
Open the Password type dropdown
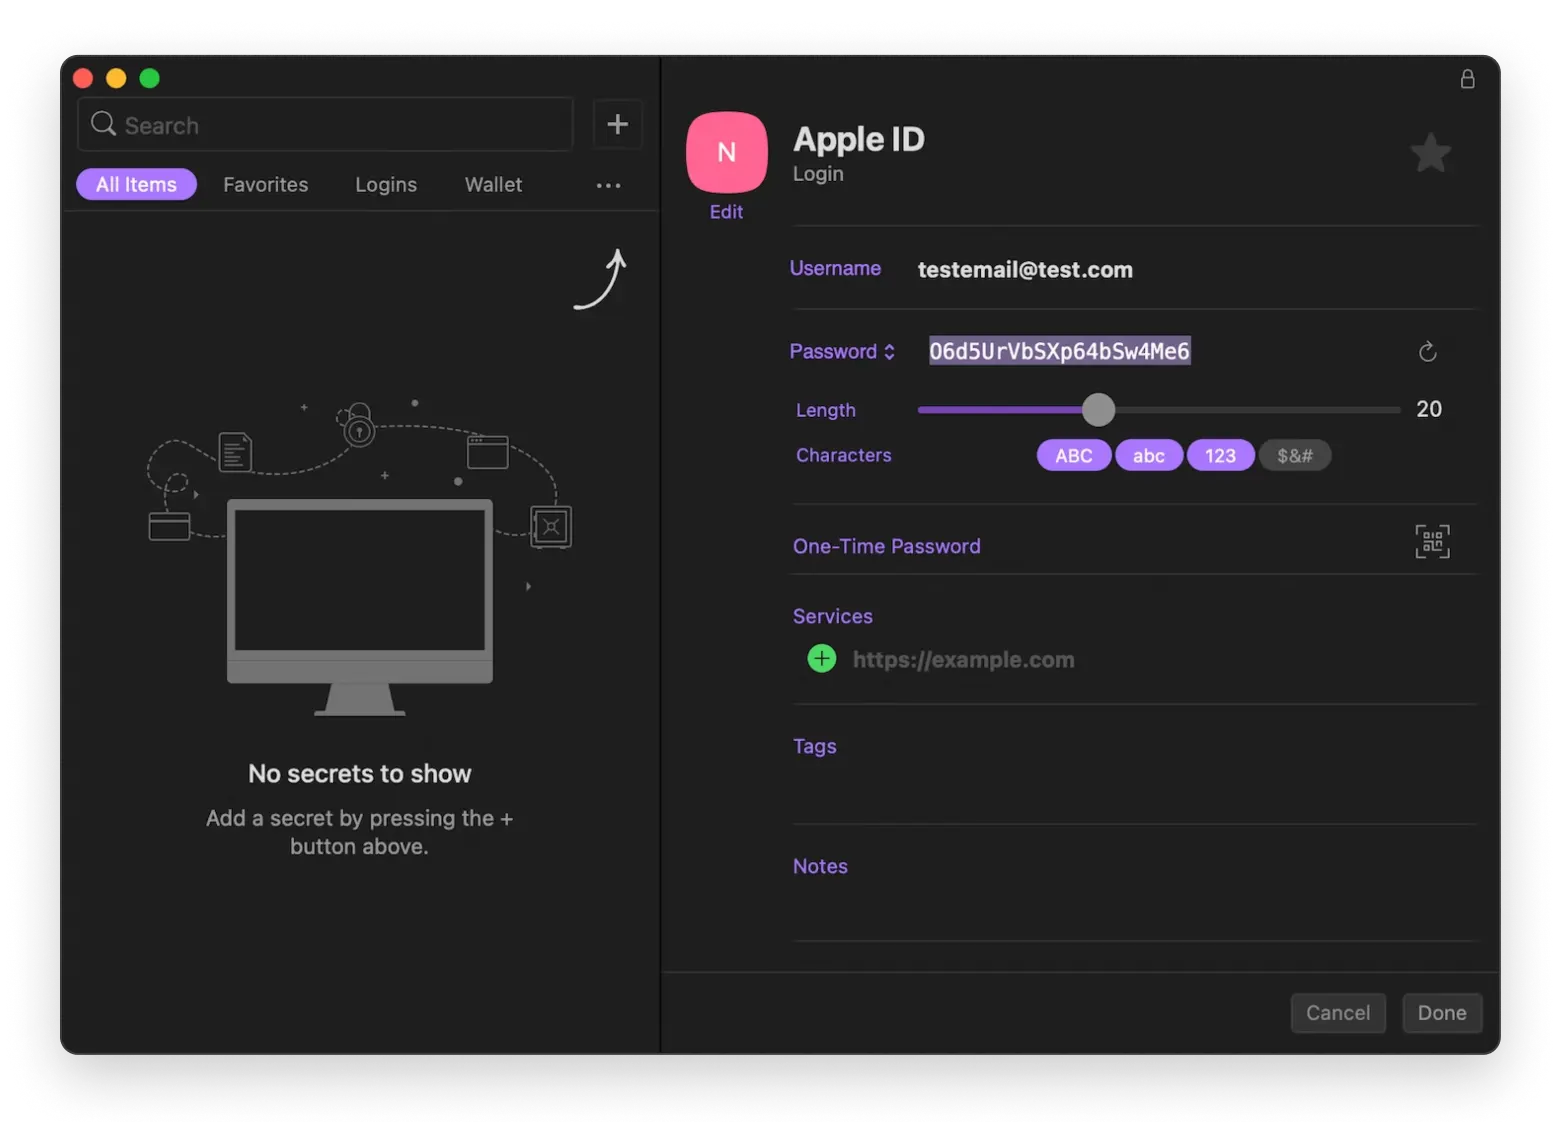842,351
